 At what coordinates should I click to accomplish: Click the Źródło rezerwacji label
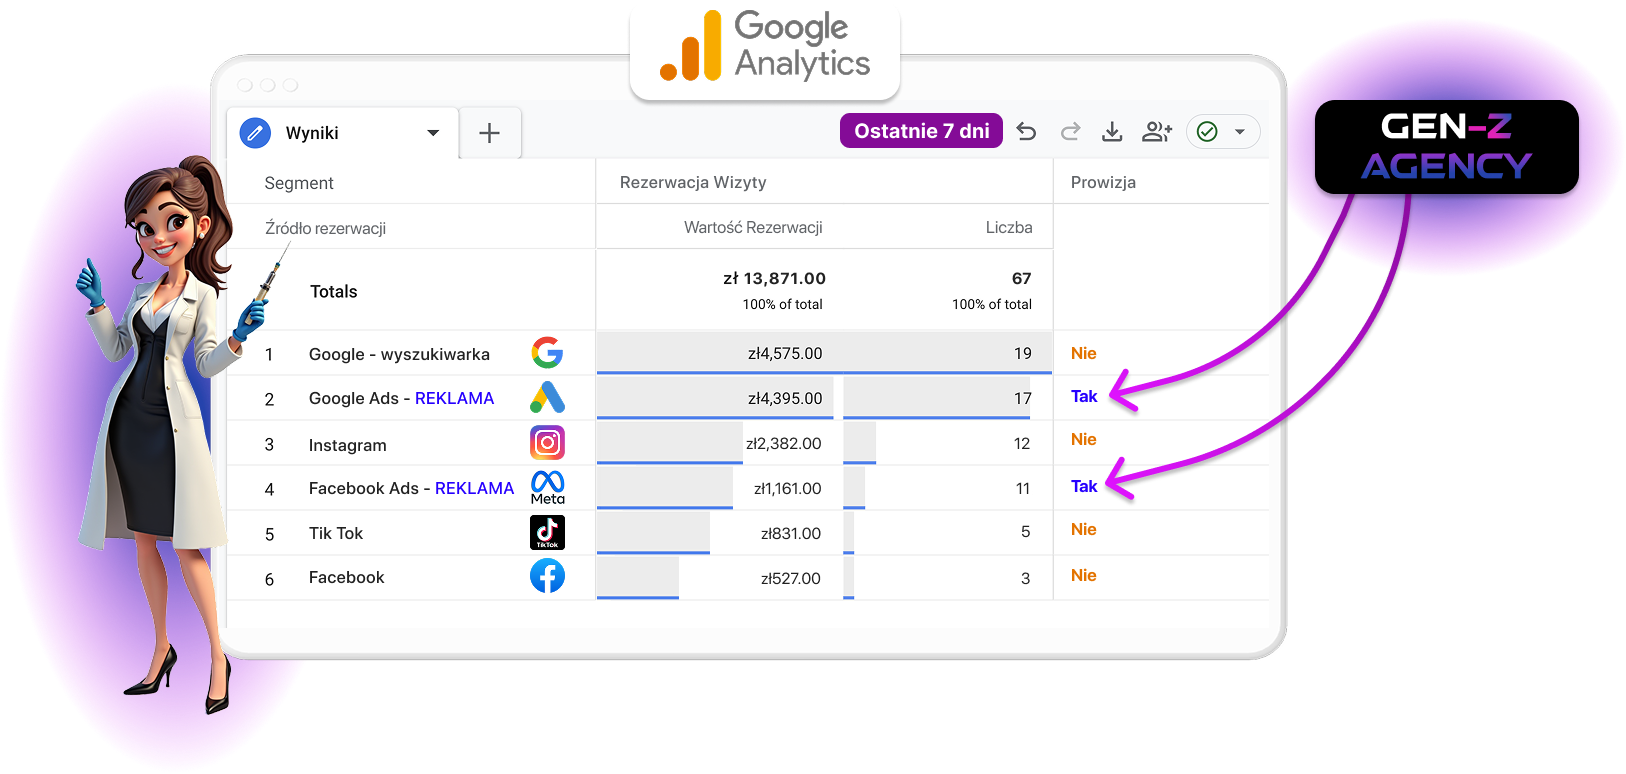click(x=325, y=228)
